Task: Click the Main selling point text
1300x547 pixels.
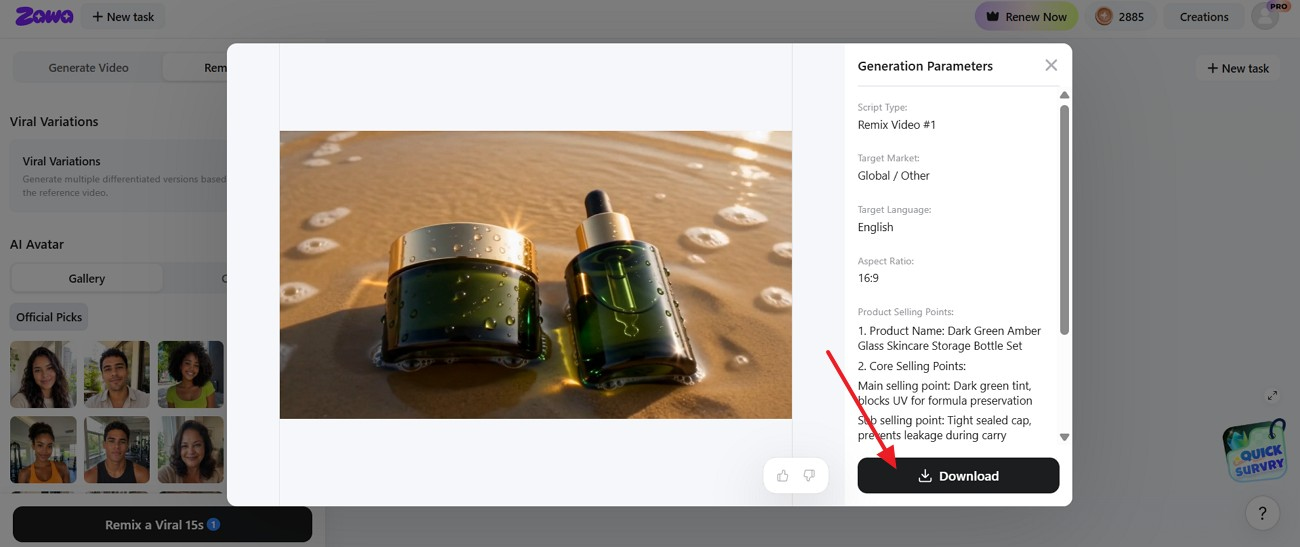Action: coord(945,393)
